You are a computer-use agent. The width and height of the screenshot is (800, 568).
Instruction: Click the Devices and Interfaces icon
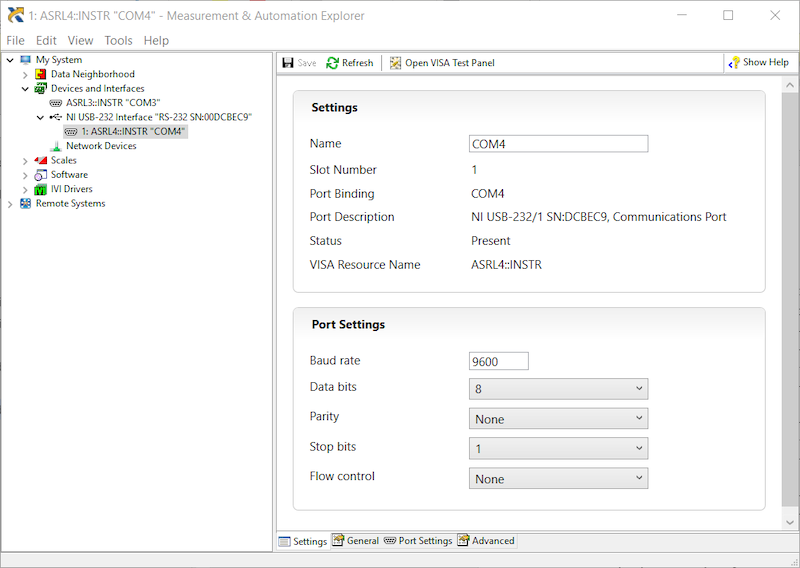click(x=40, y=88)
